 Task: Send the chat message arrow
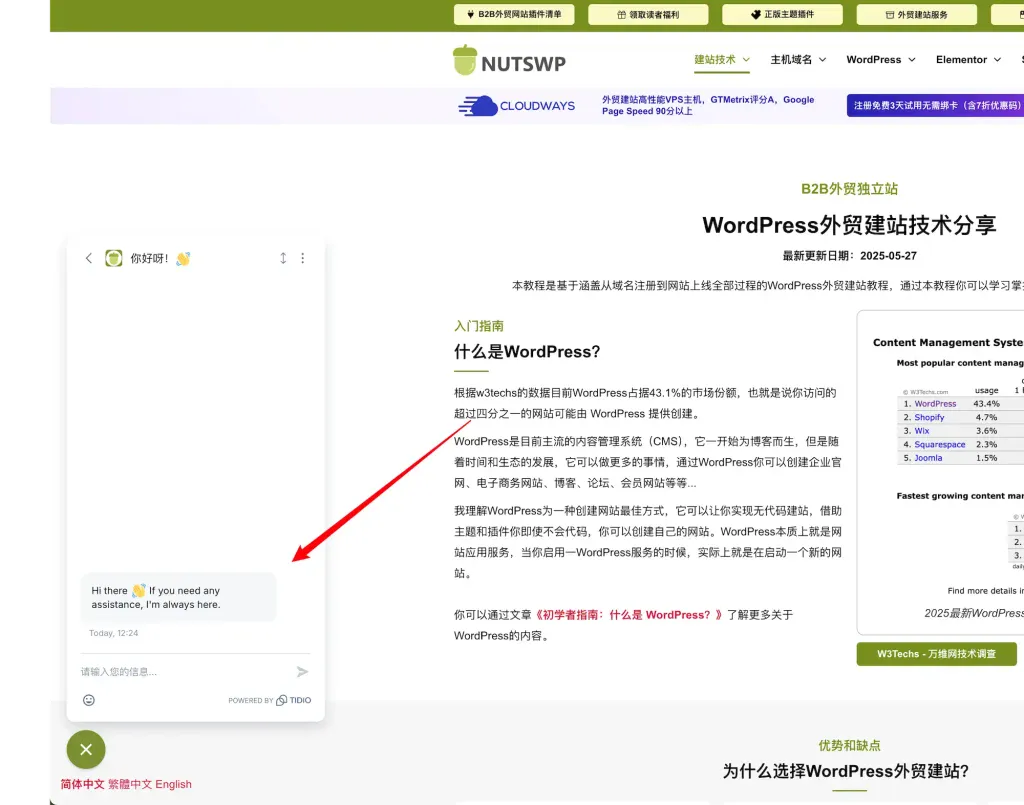click(302, 671)
